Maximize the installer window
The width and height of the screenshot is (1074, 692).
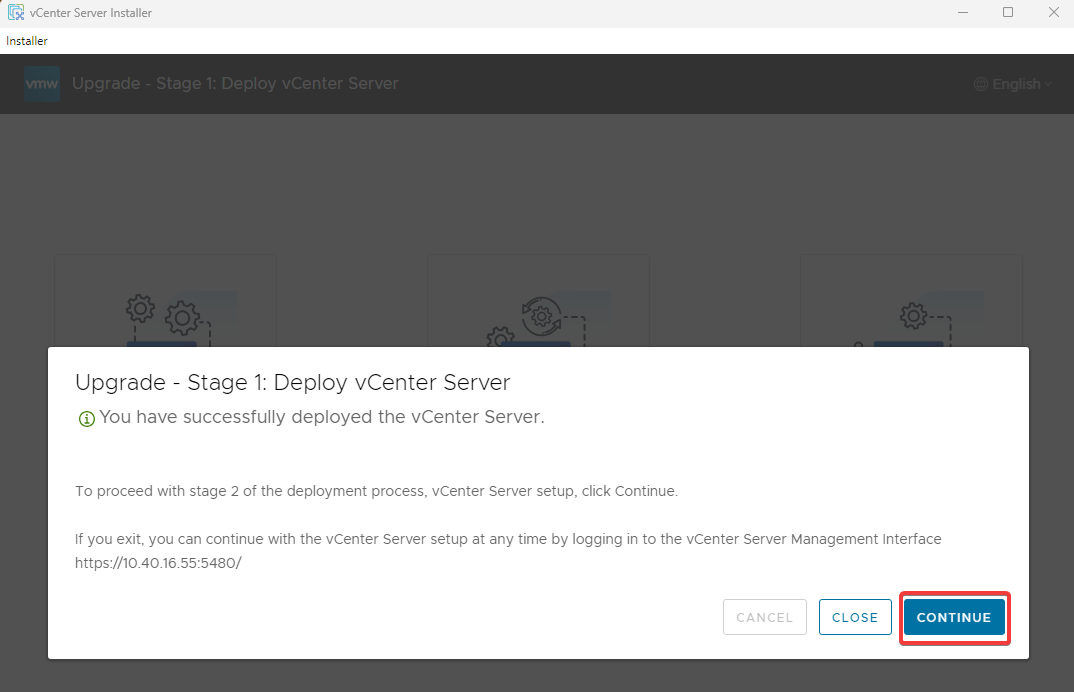pos(1008,12)
